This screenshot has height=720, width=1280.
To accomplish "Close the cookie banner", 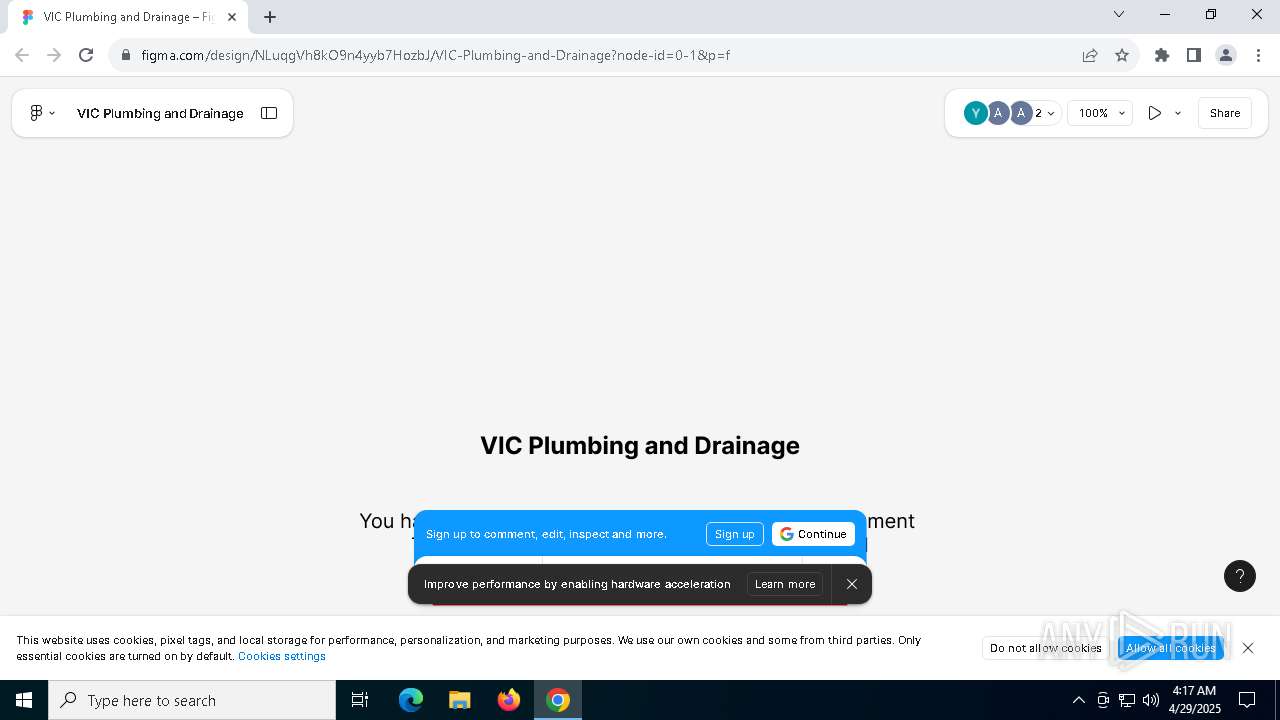I will (x=1248, y=648).
